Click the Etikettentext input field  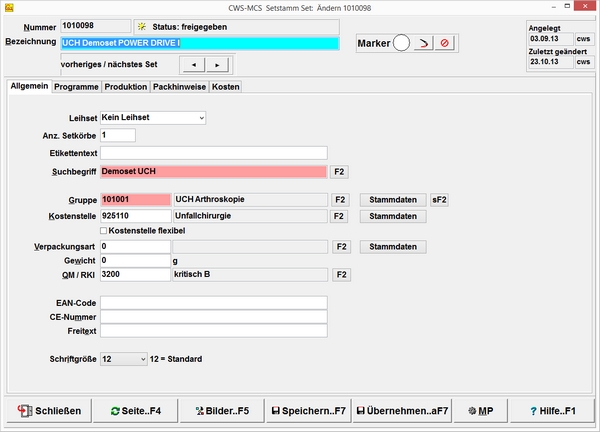pyautogui.click(x=214, y=153)
